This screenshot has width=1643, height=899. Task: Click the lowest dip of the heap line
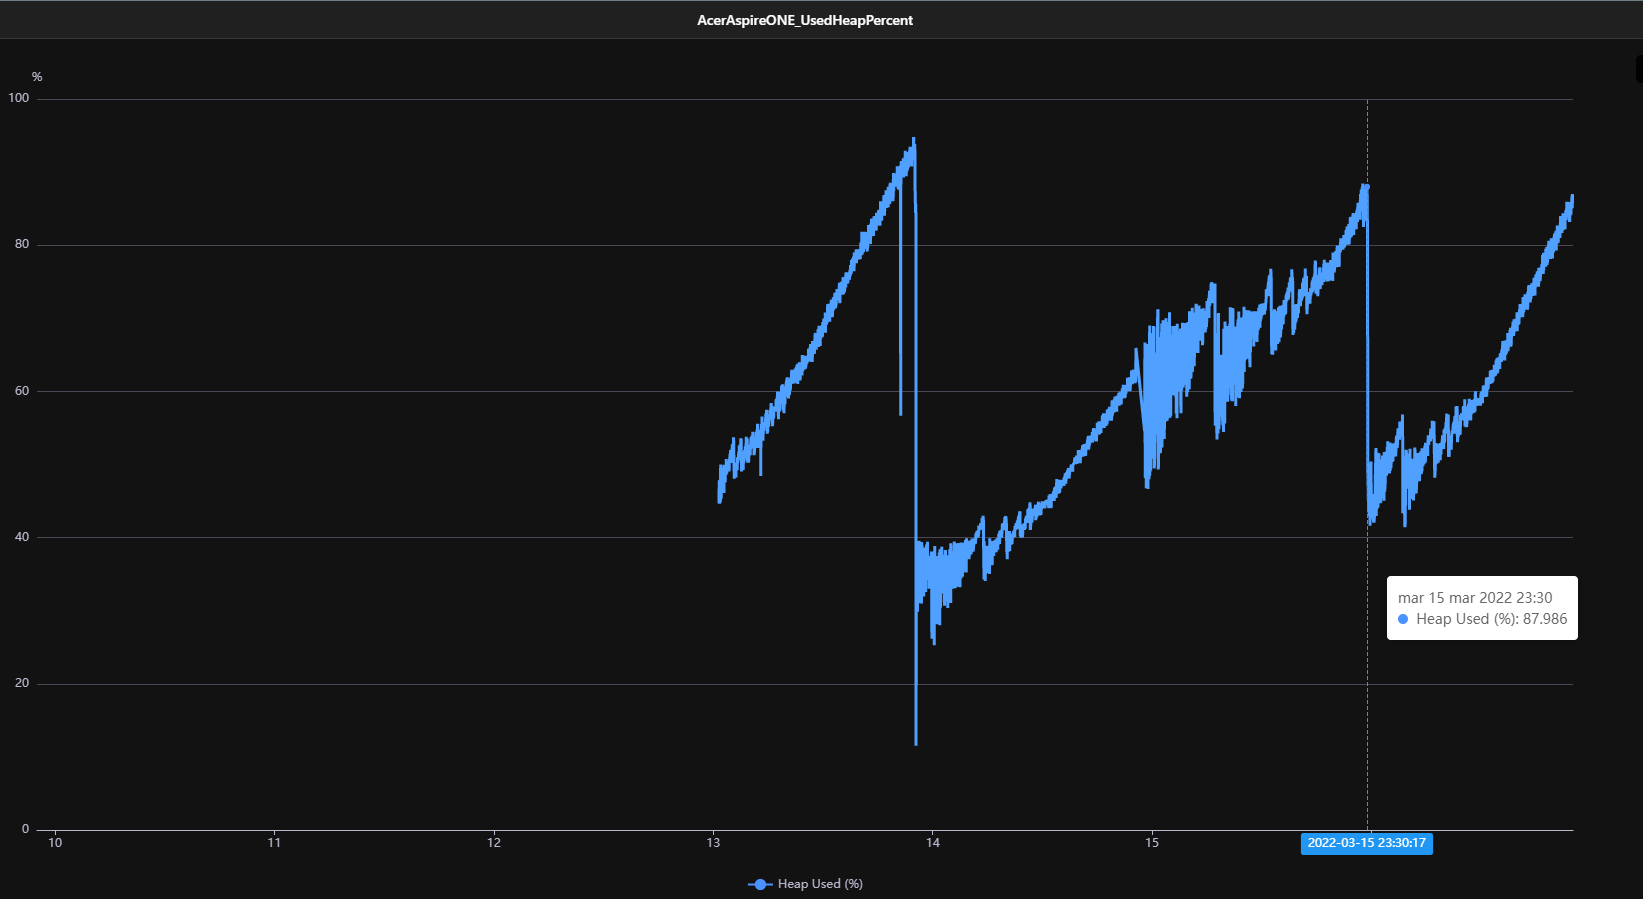(x=916, y=743)
